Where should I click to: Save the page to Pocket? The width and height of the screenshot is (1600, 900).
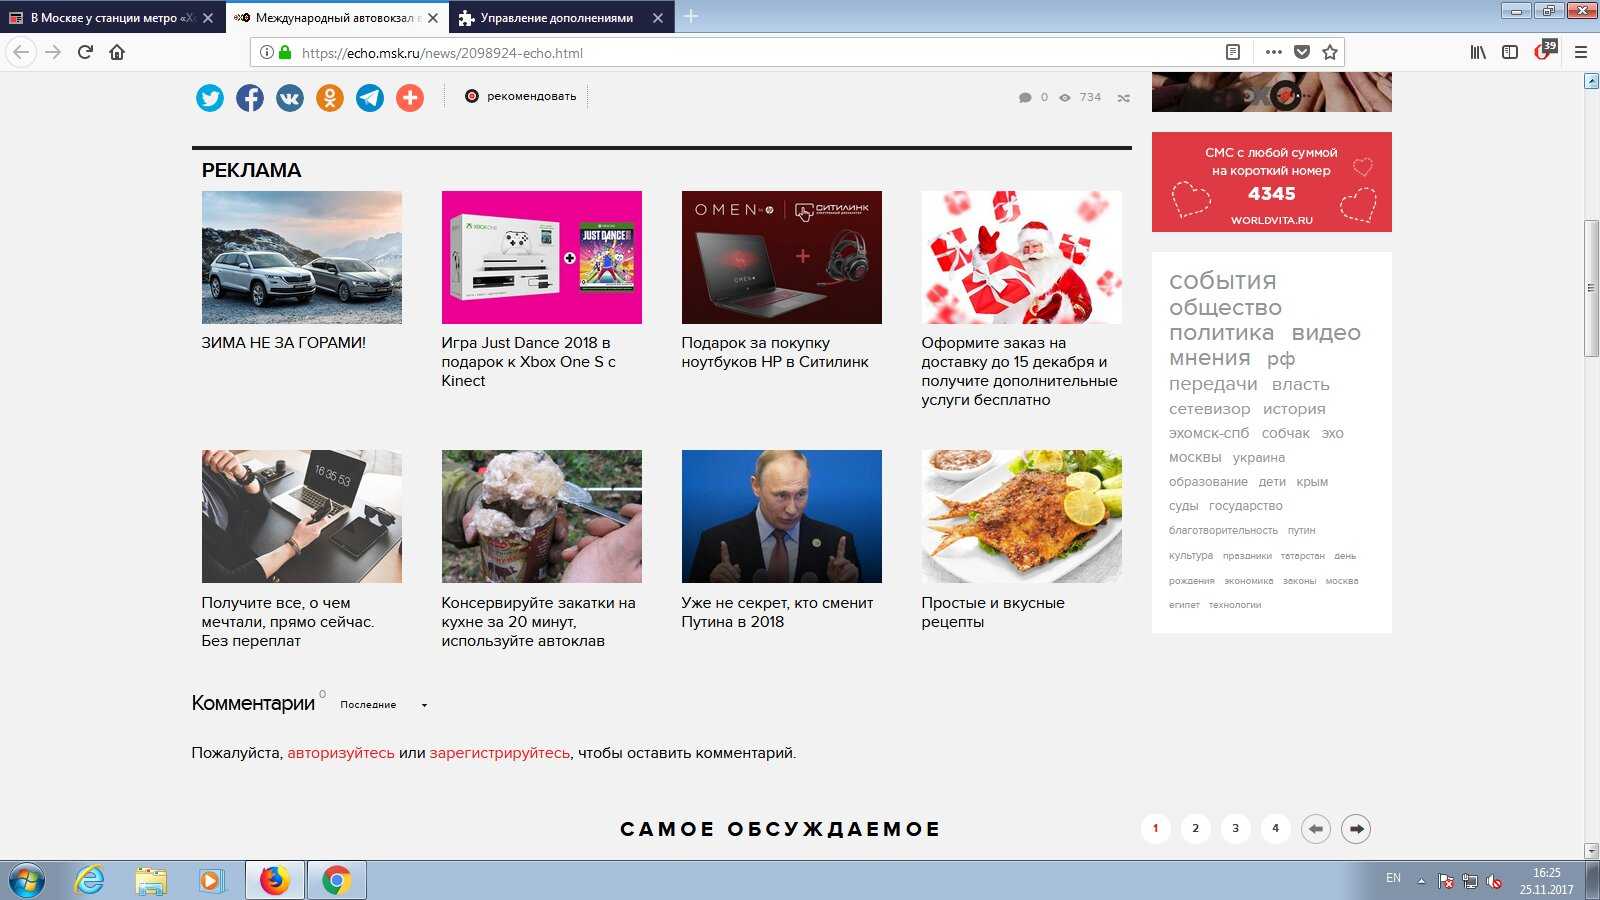[x=1302, y=52]
